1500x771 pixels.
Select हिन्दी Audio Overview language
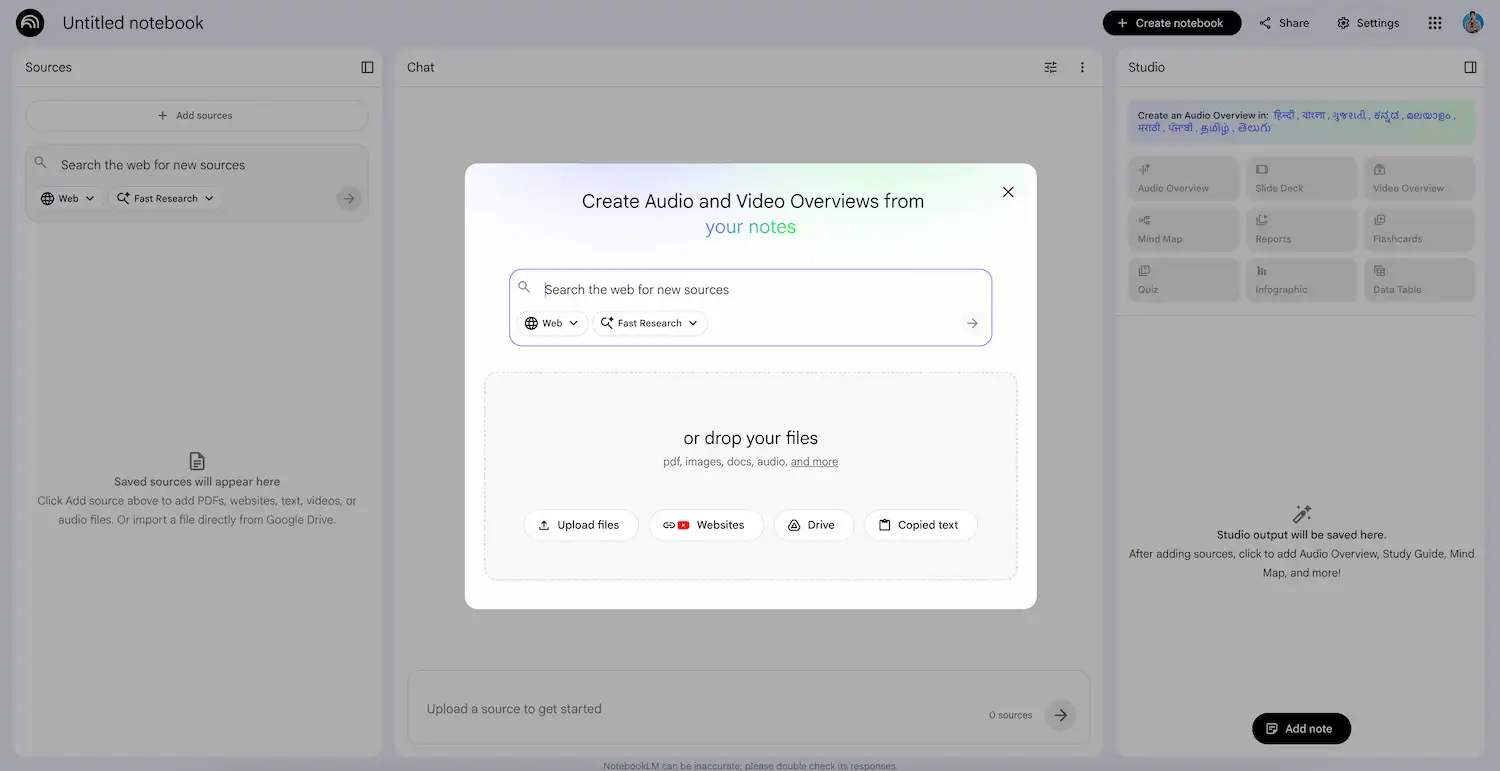point(1284,115)
